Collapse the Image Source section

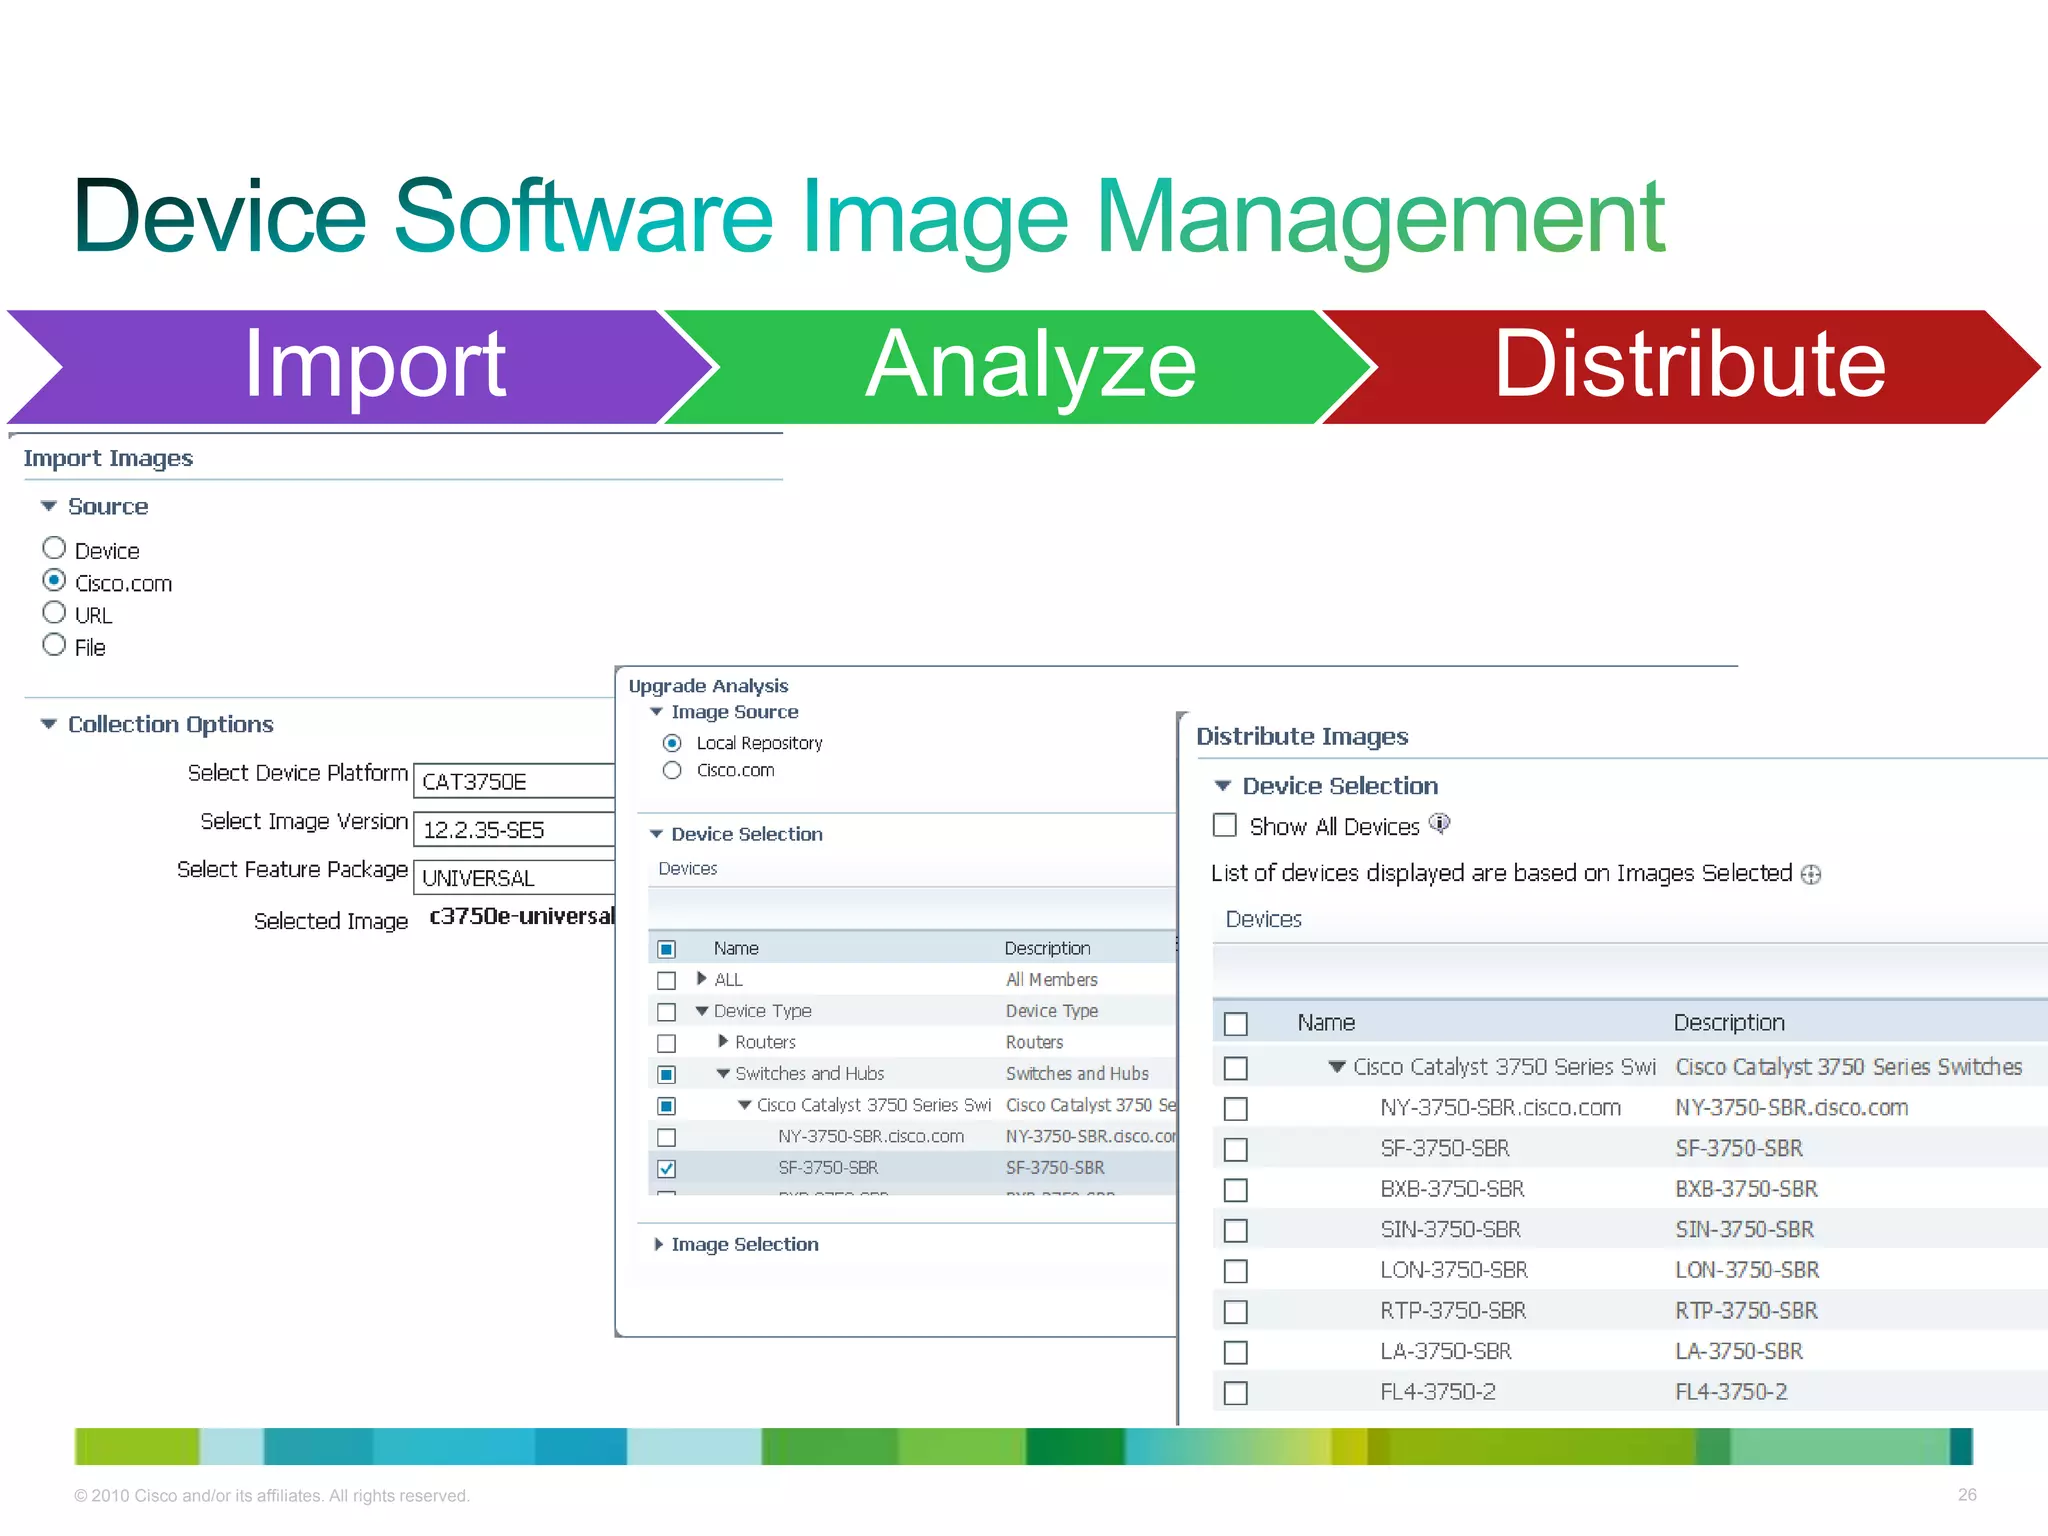[x=656, y=712]
